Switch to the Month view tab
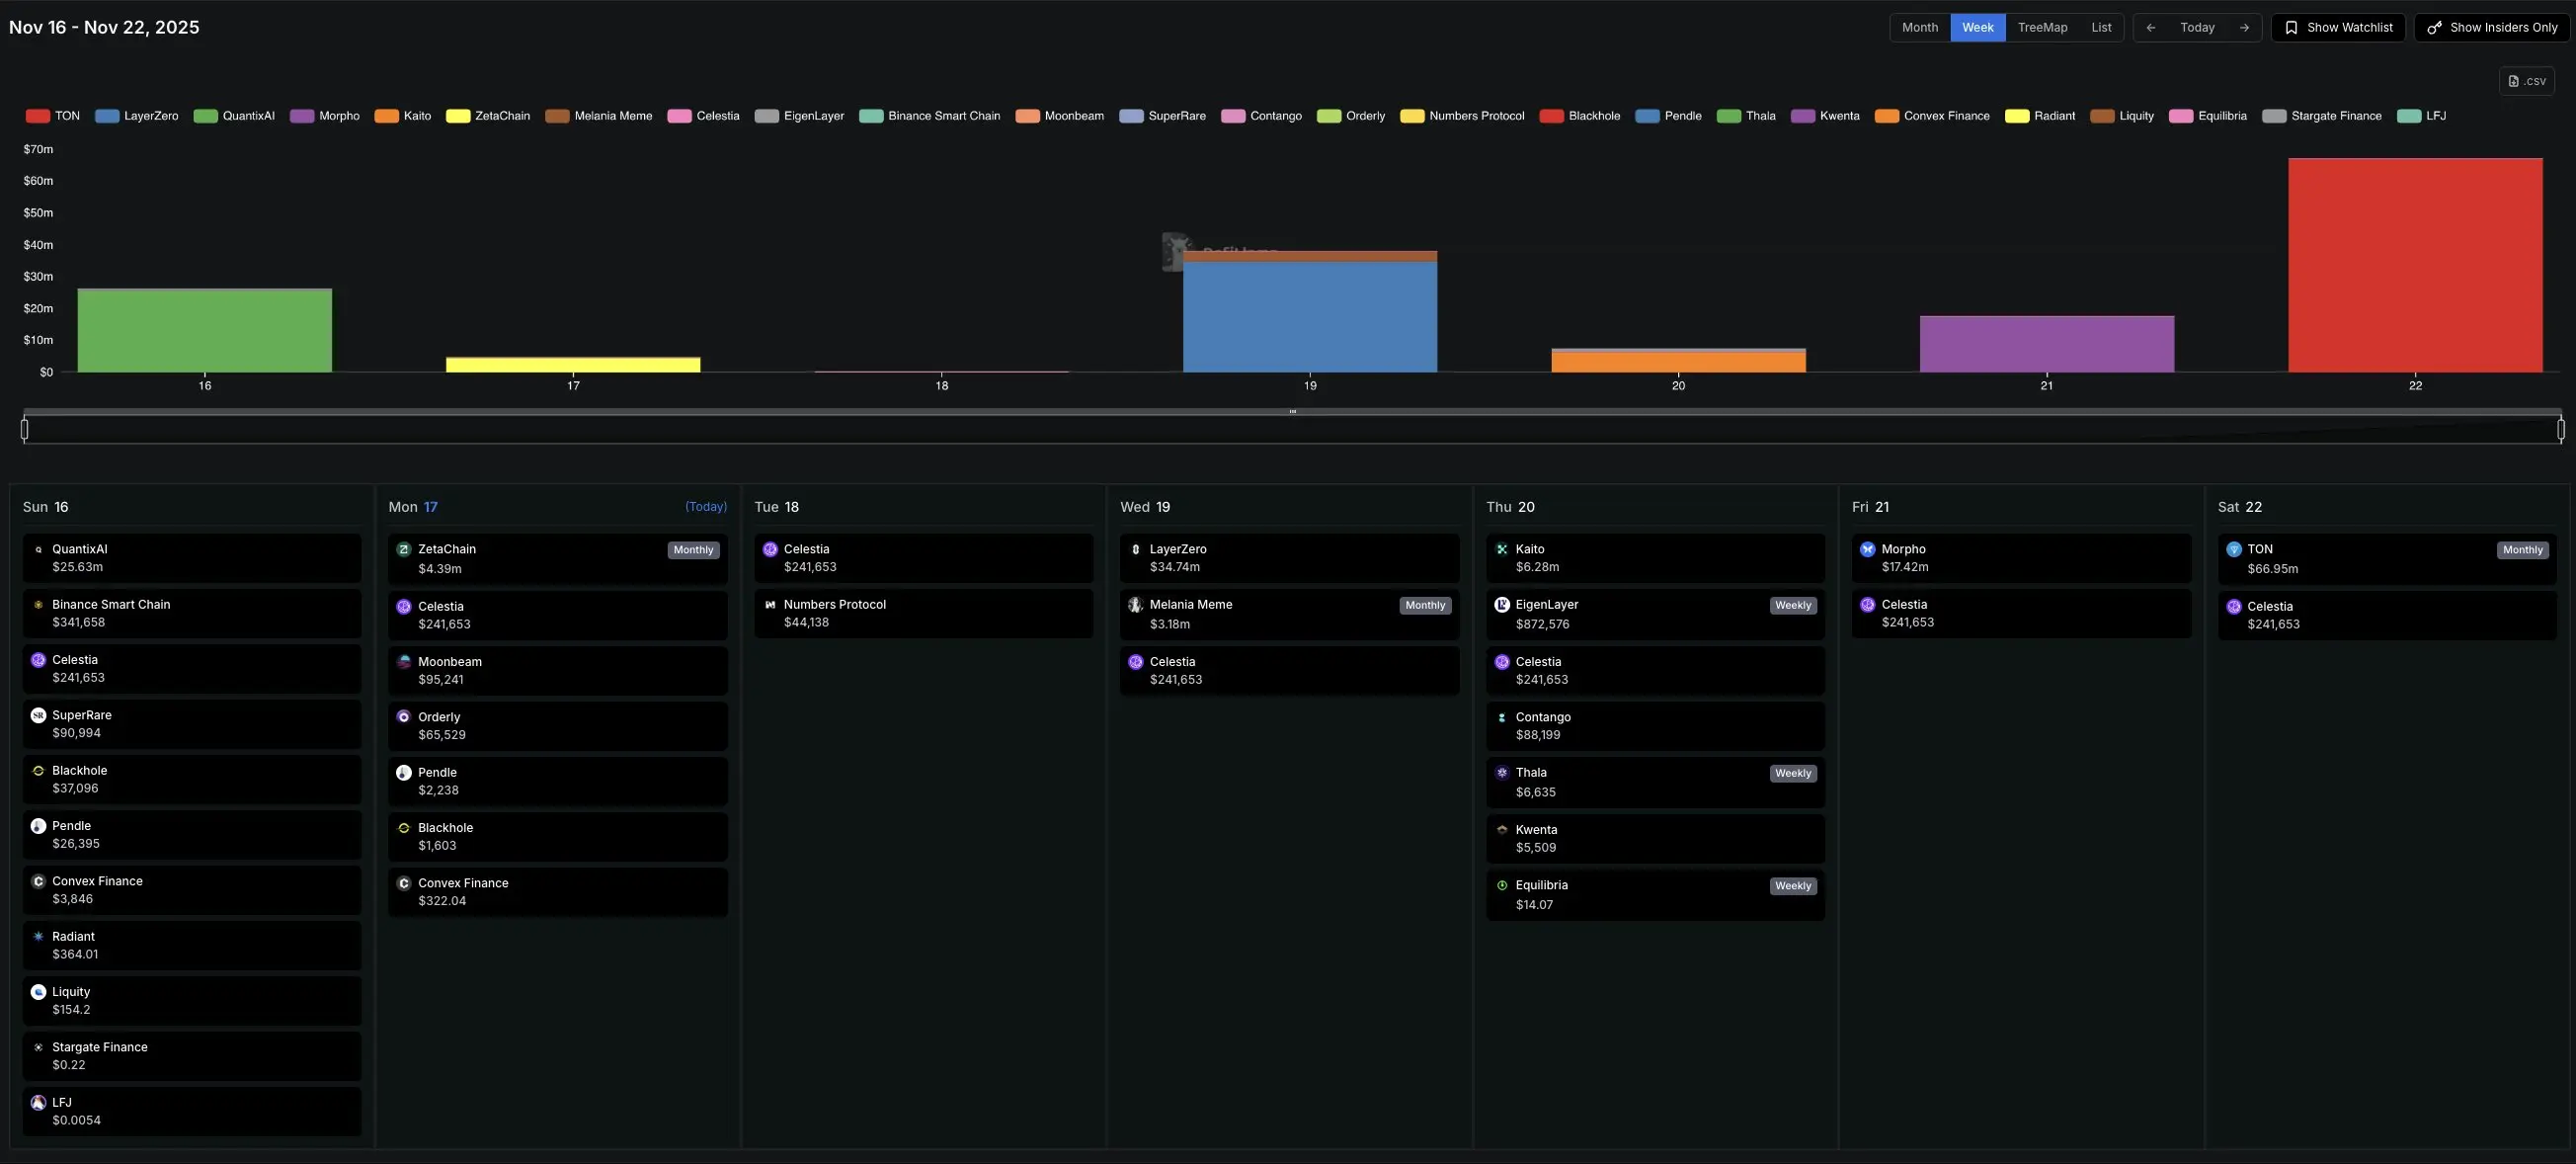Screen dimensions: 2576x1164 [1919, 28]
